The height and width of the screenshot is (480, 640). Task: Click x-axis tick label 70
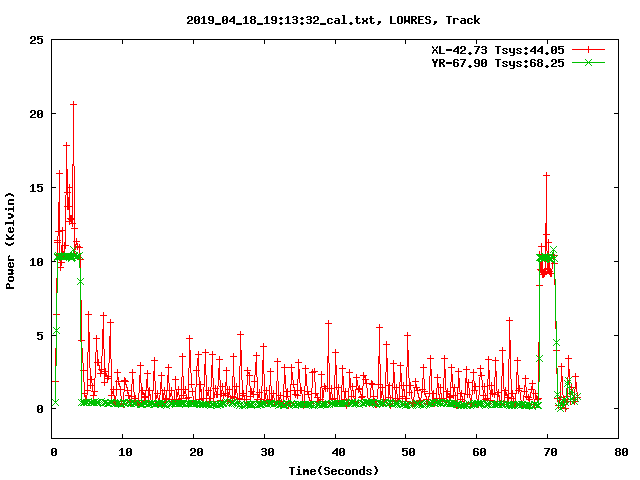tap(550, 452)
